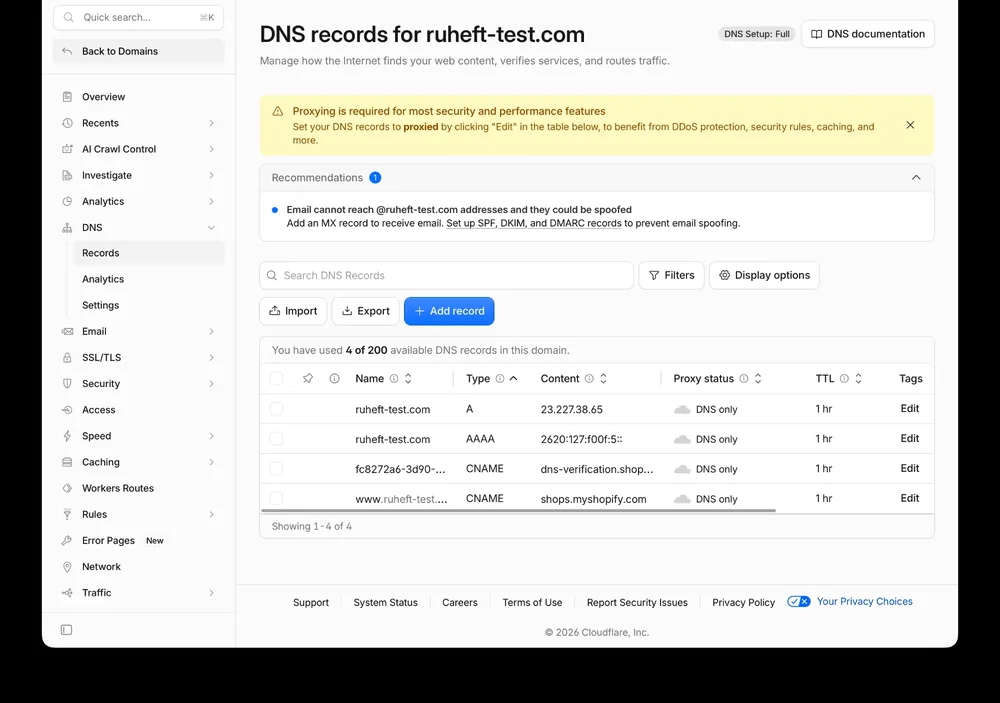
Task: Click the info icon next to the Name column
Action: [x=394, y=378]
